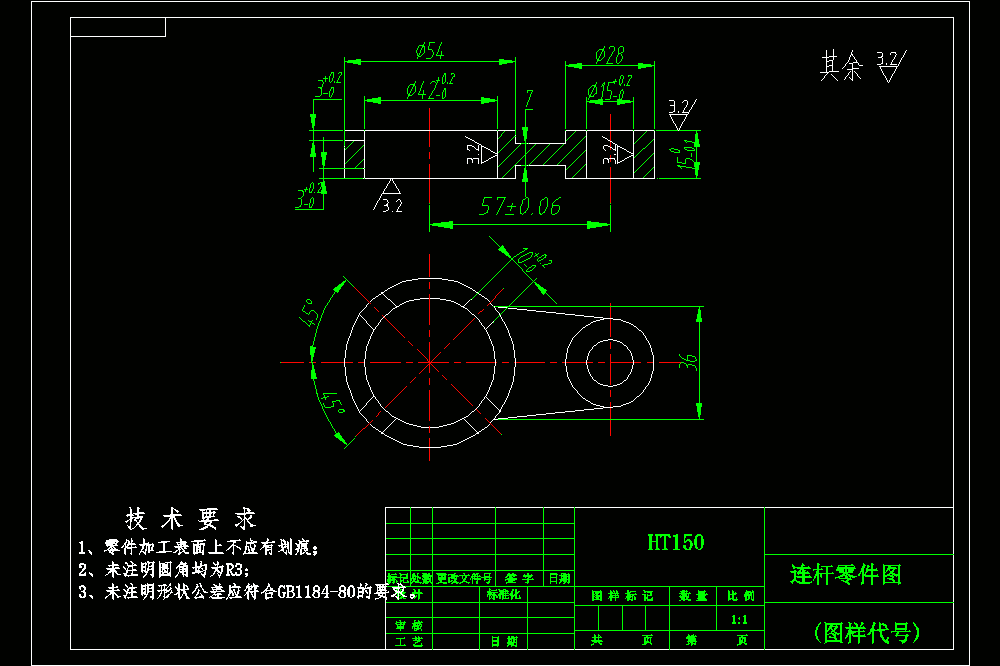The width and height of the screenshot is (1000, 666).
Task: Click the 3.2 roughness symbol under the section view
Action: (388, 196)
